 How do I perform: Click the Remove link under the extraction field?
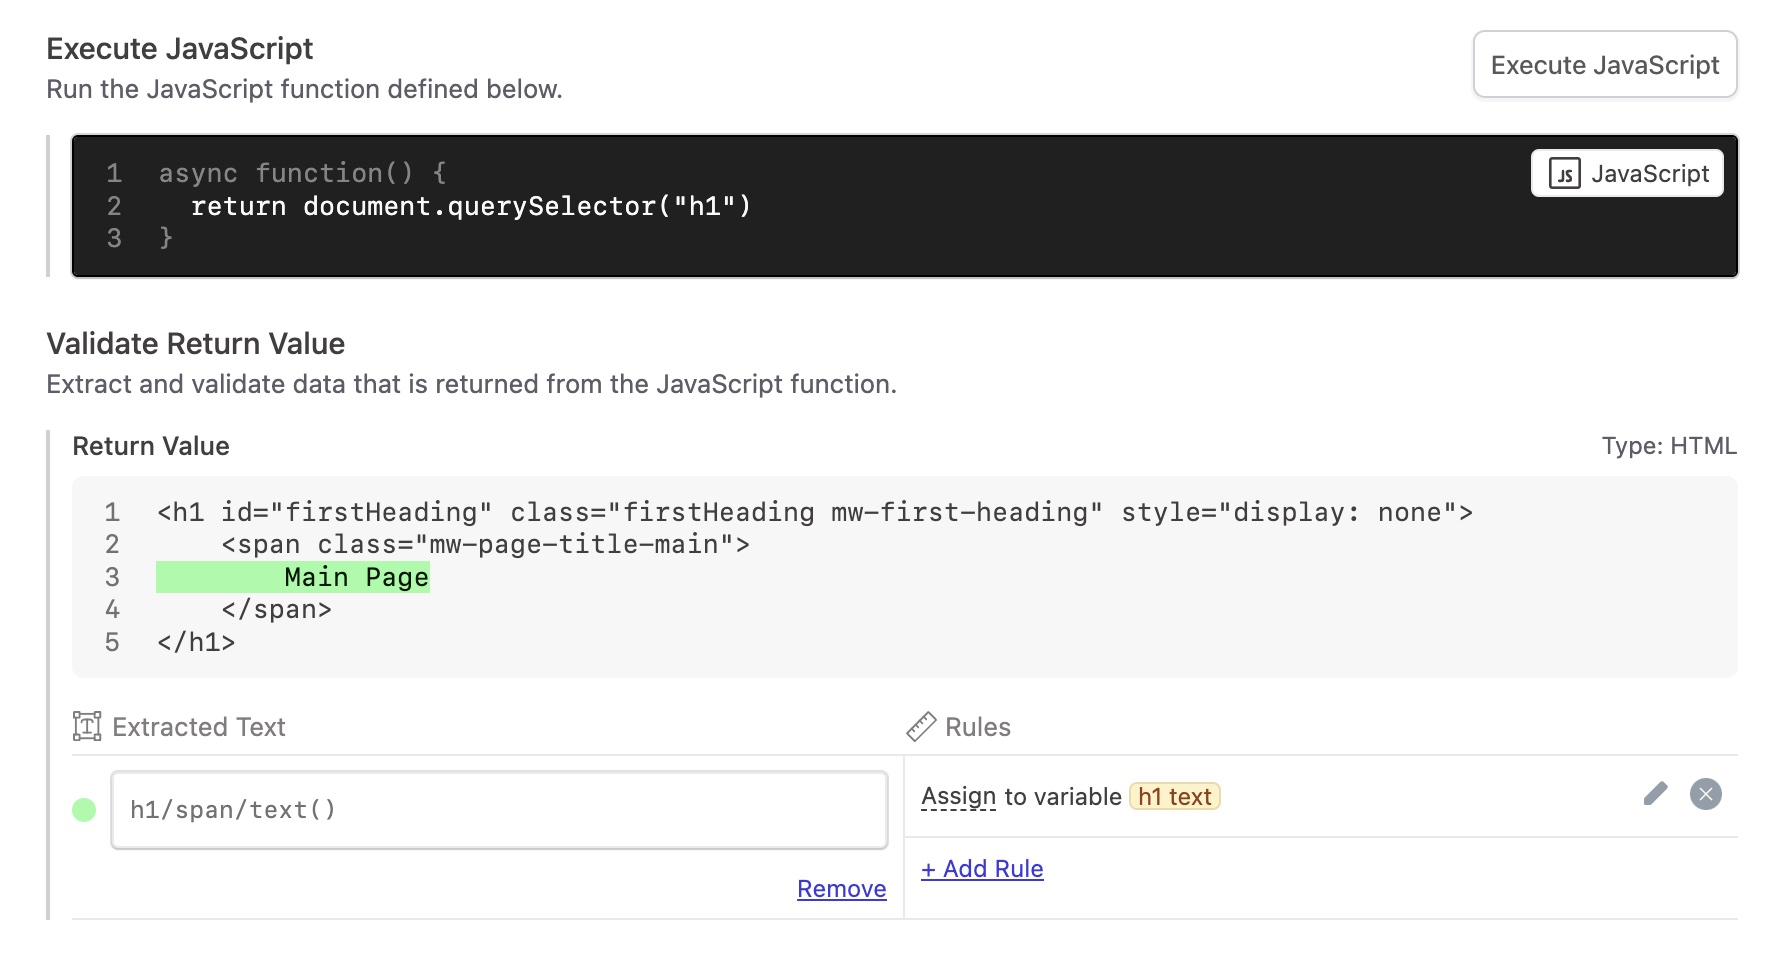pyautogui.click(x=841, y=889)
